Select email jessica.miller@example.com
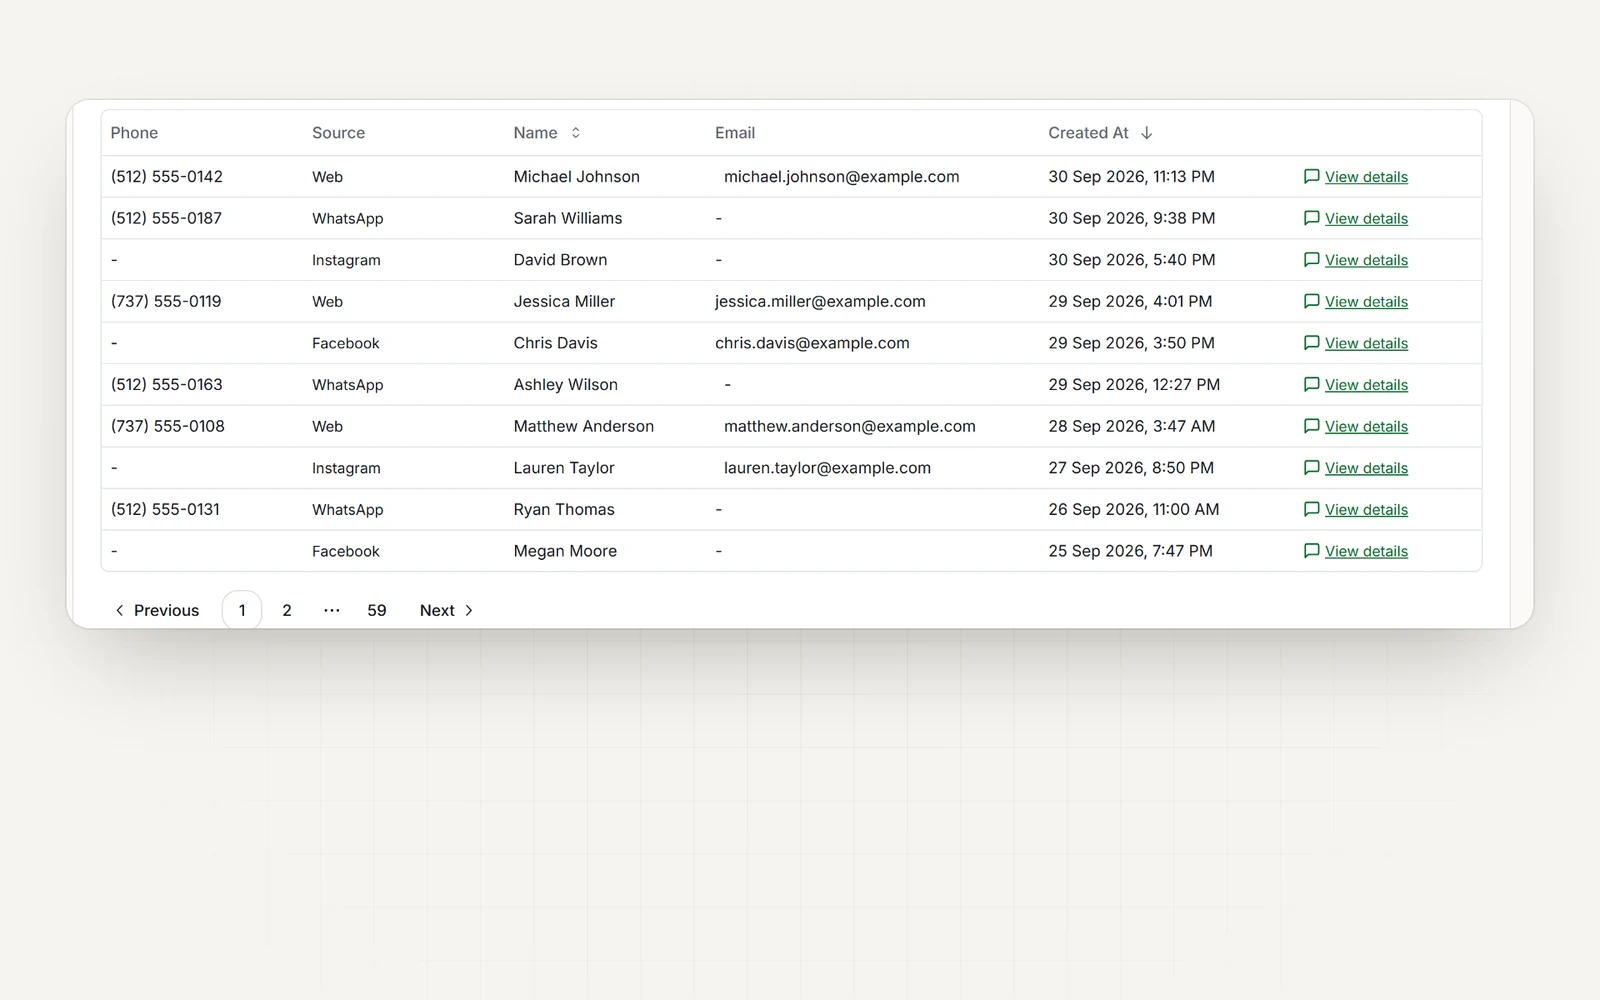1600x1000 pixels. [820, 301]
